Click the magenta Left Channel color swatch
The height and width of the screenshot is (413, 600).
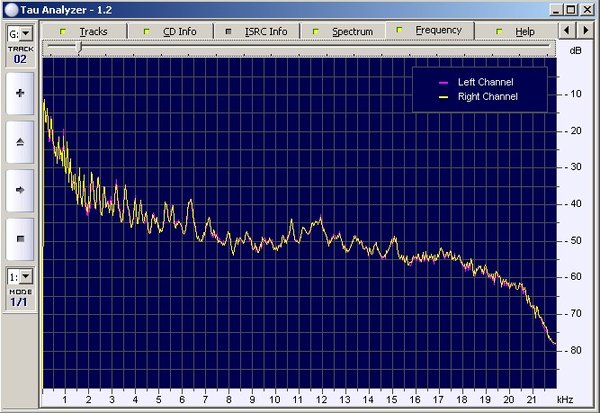(x=443, y=83)
